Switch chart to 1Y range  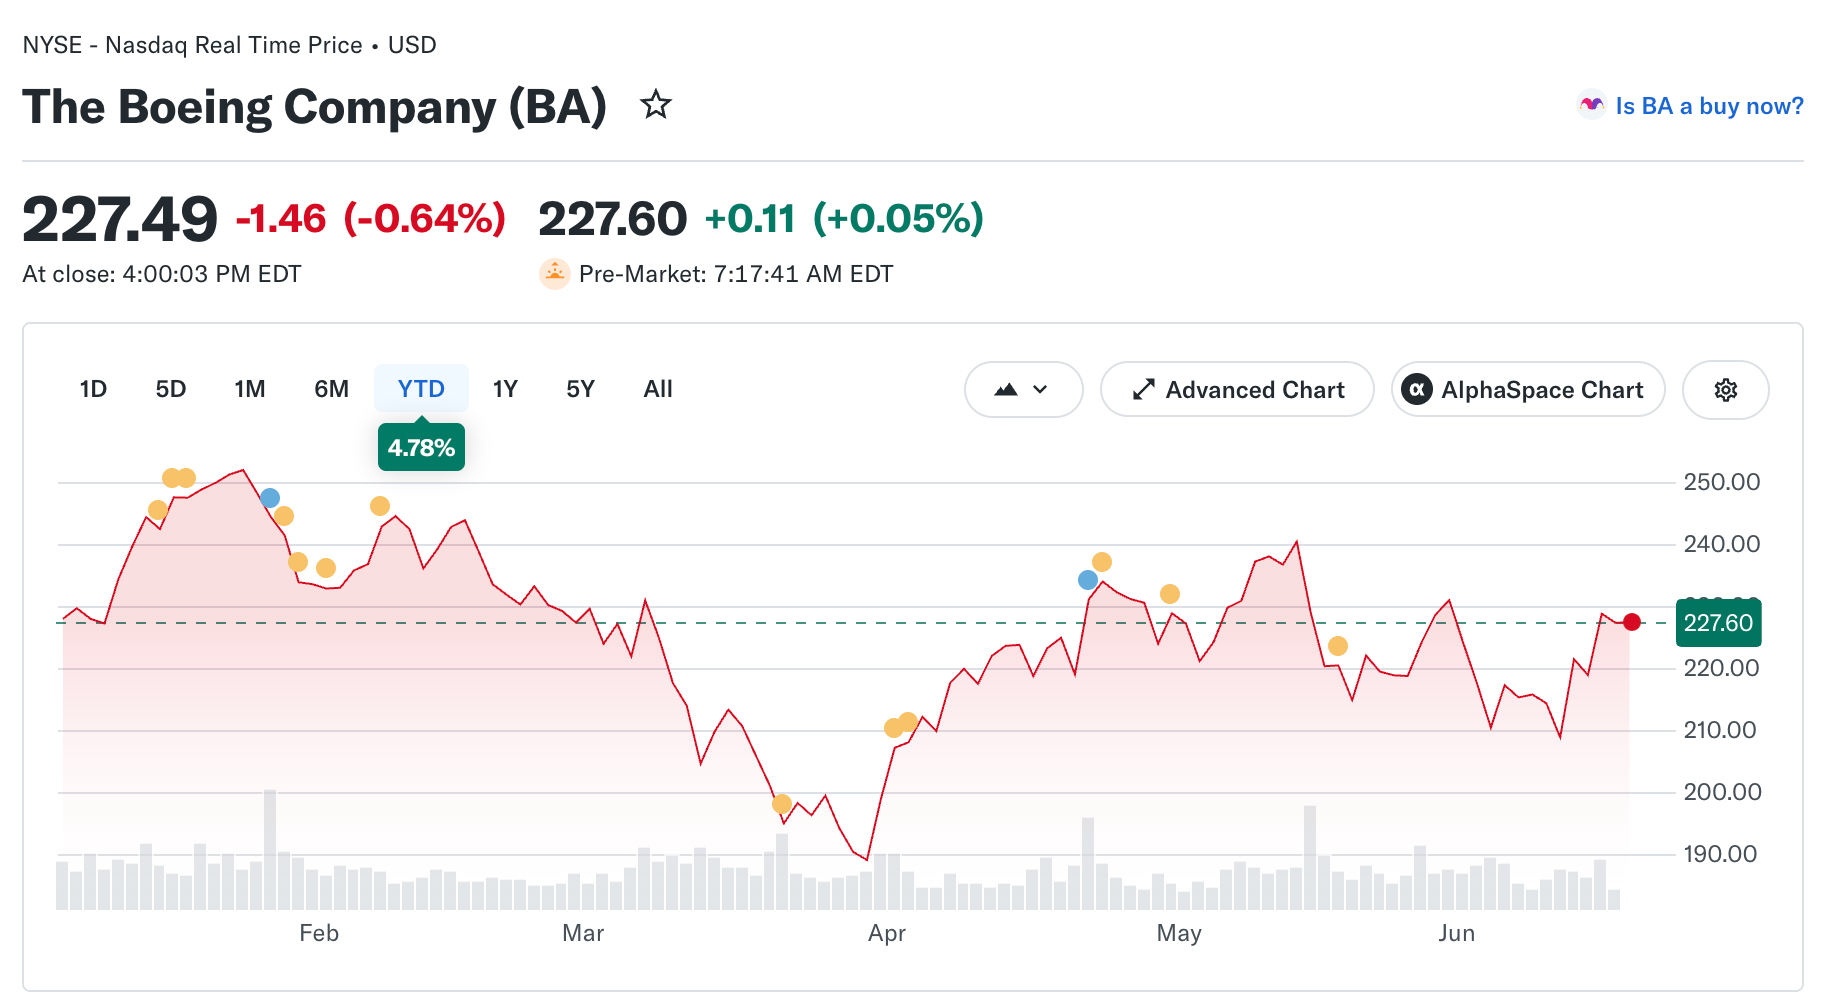click(x=505, y=389)
